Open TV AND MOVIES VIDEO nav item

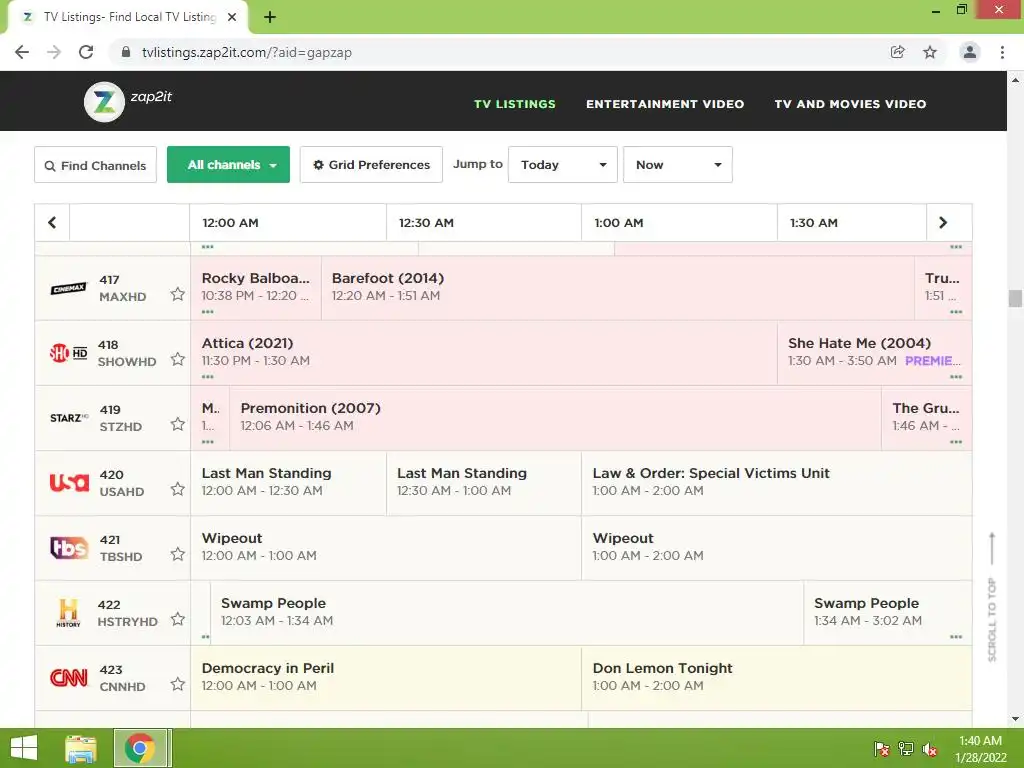pyautogui.click(x=850, y=104)
